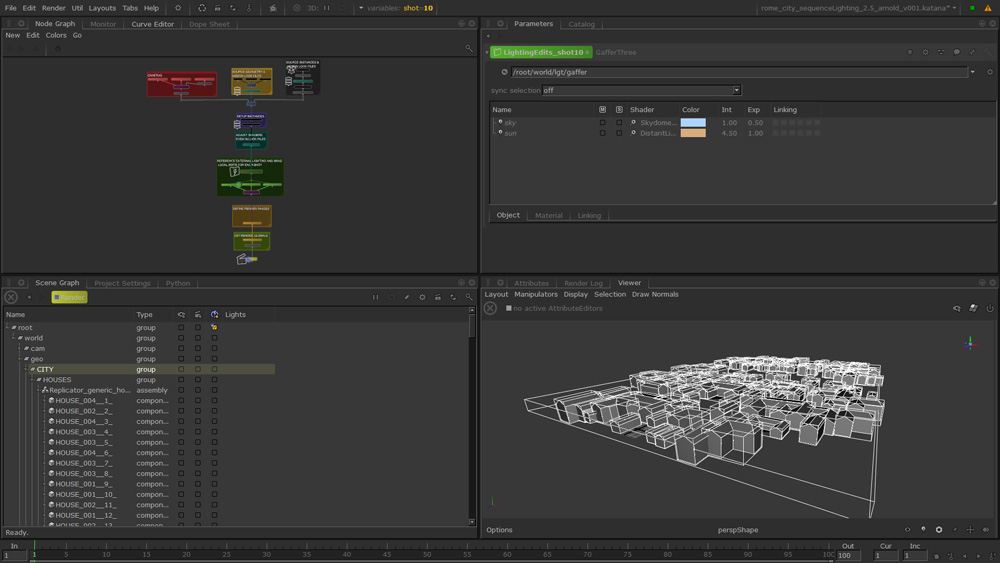Click the gaffer path input field

(739, 72)
